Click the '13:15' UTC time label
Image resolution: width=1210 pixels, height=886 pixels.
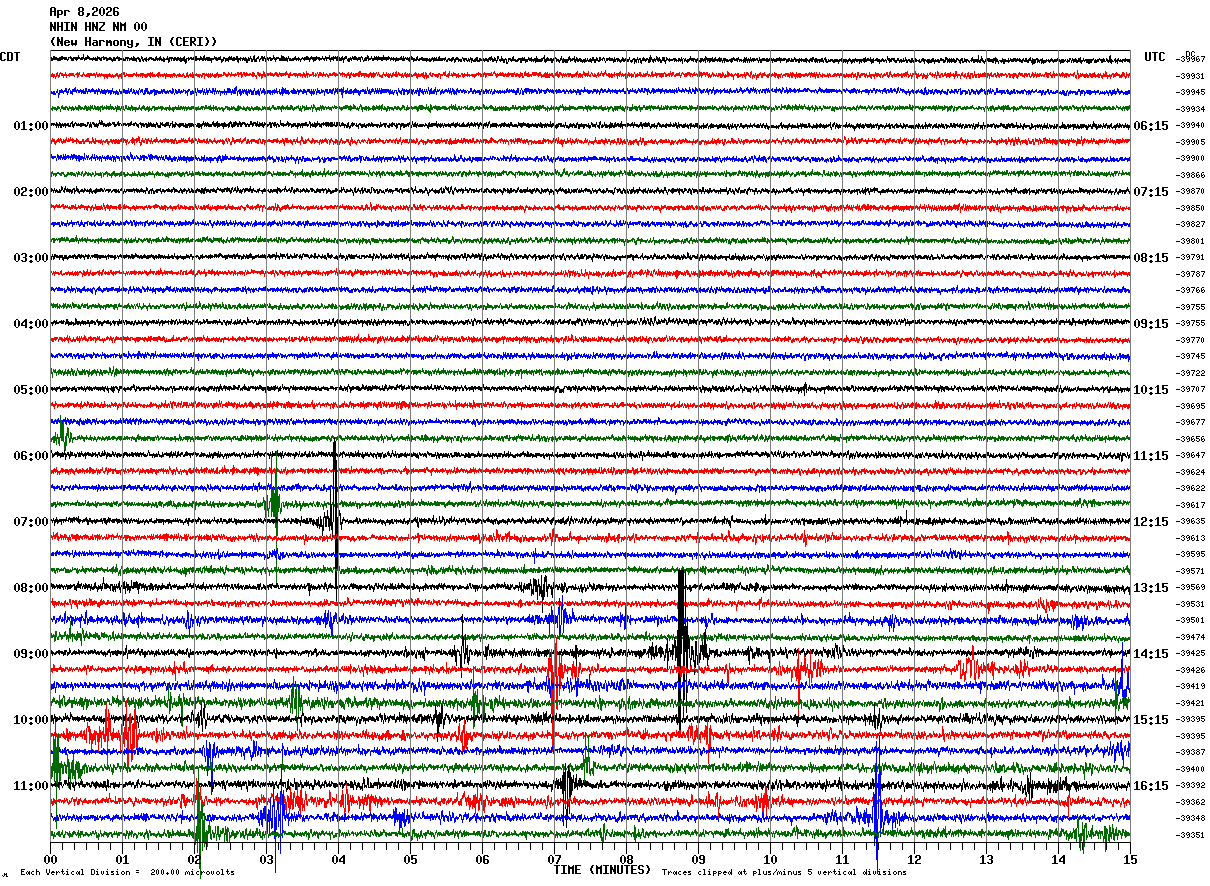click(1151, 588)
